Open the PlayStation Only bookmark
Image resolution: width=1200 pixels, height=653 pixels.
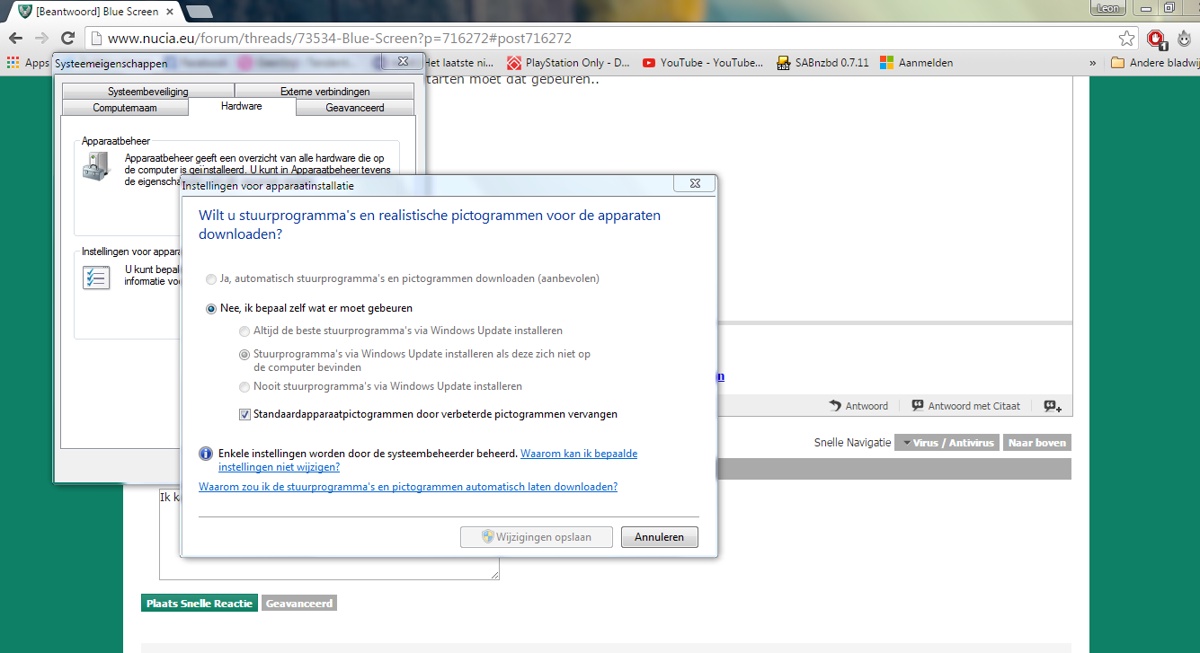tap(570, 62)
